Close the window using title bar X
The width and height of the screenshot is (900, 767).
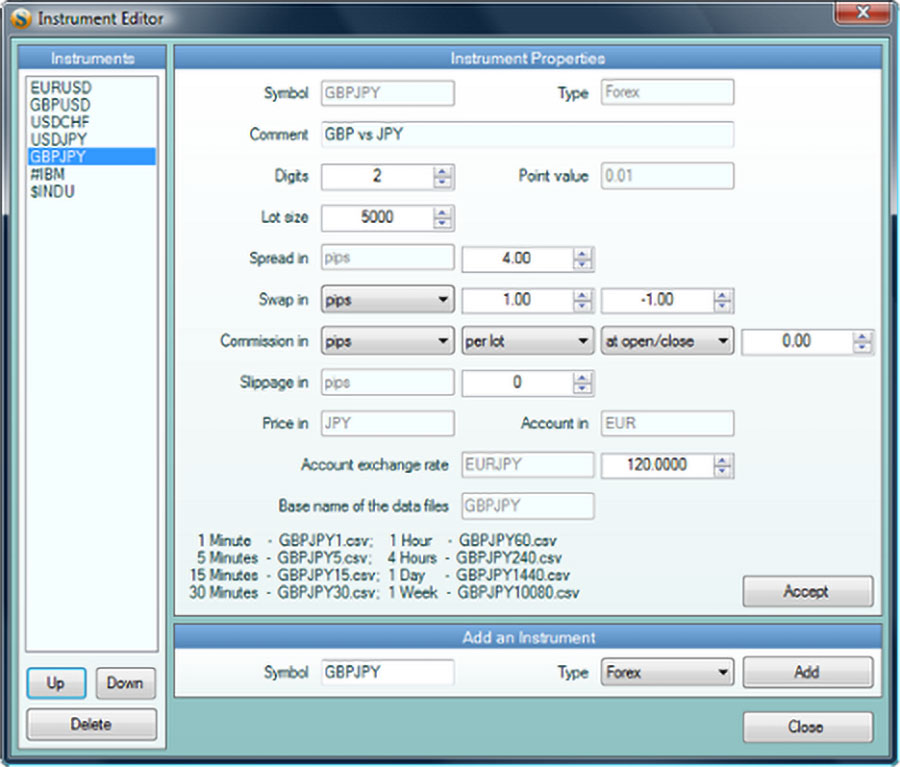[862, 13]
